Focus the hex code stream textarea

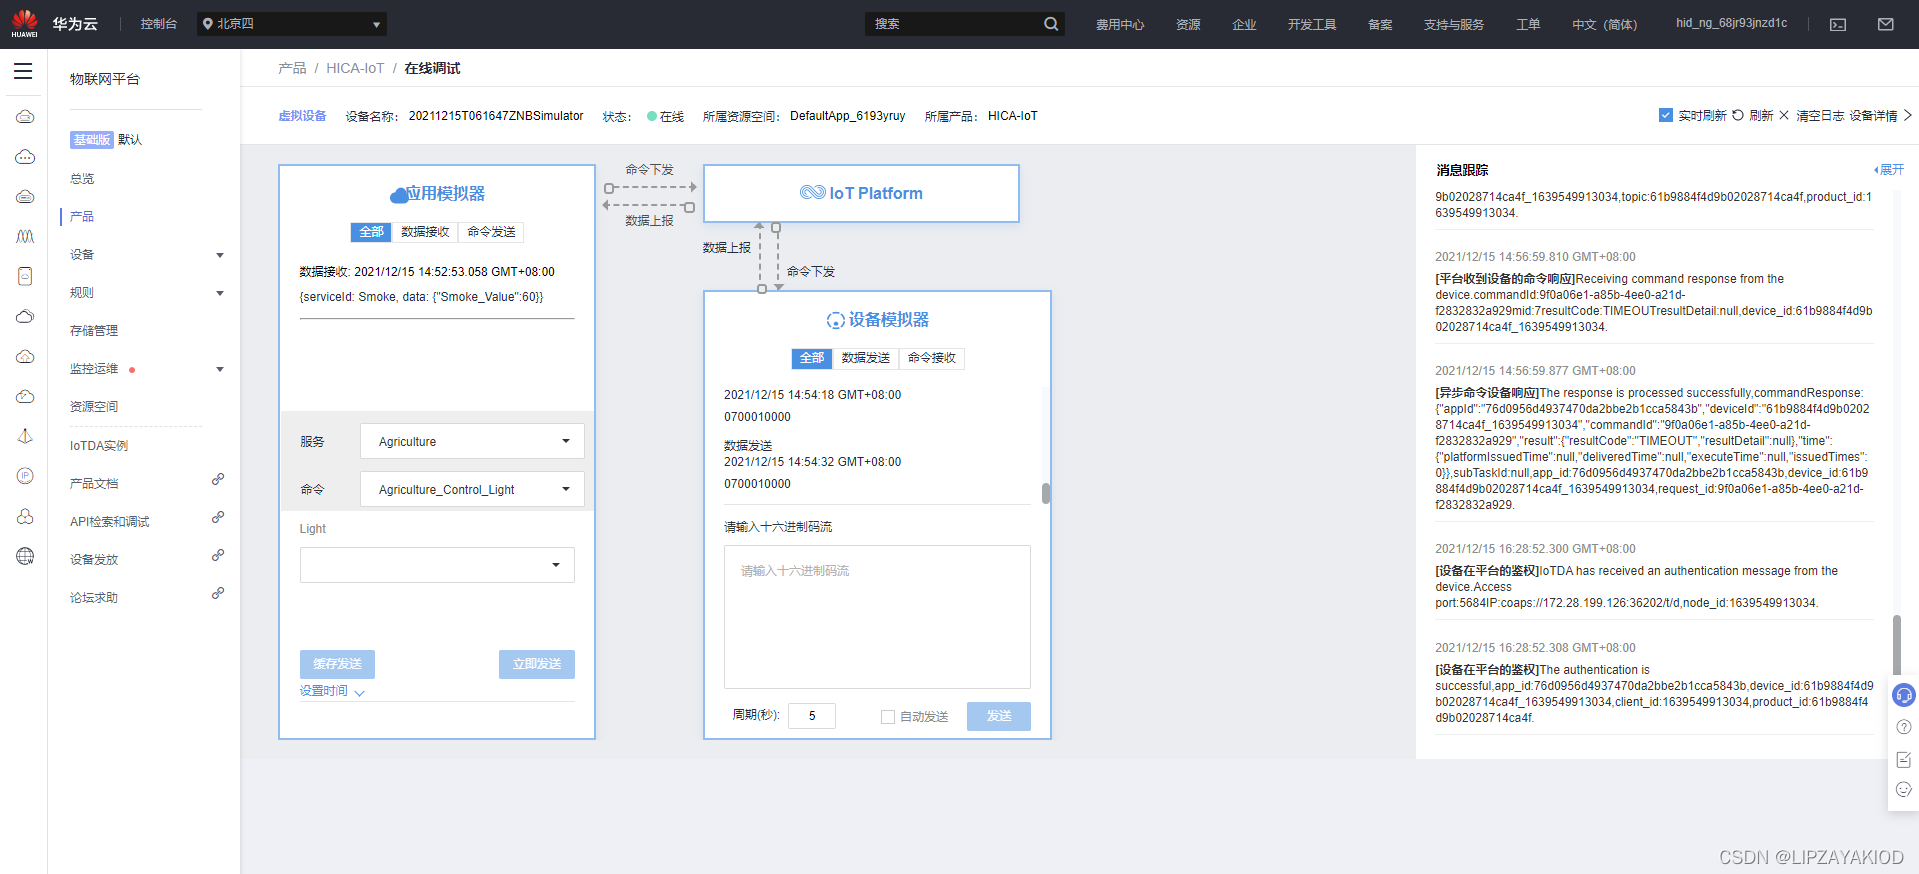877,616
